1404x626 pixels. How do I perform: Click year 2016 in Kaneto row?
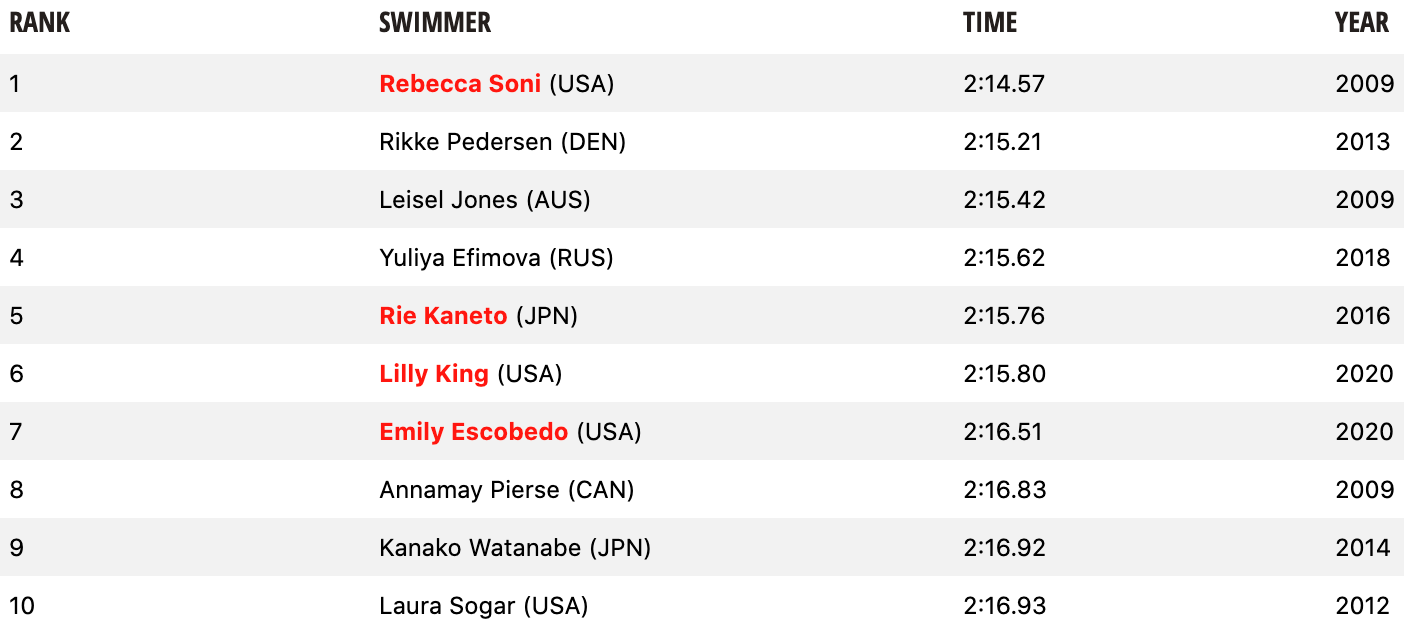(x=1363, y=316)
